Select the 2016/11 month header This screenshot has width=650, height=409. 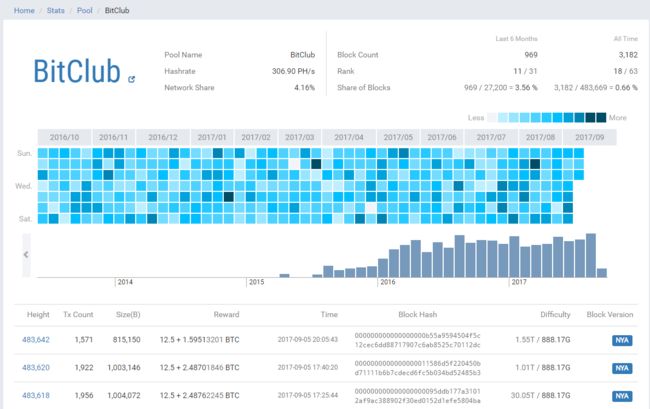tap(114, 137)
